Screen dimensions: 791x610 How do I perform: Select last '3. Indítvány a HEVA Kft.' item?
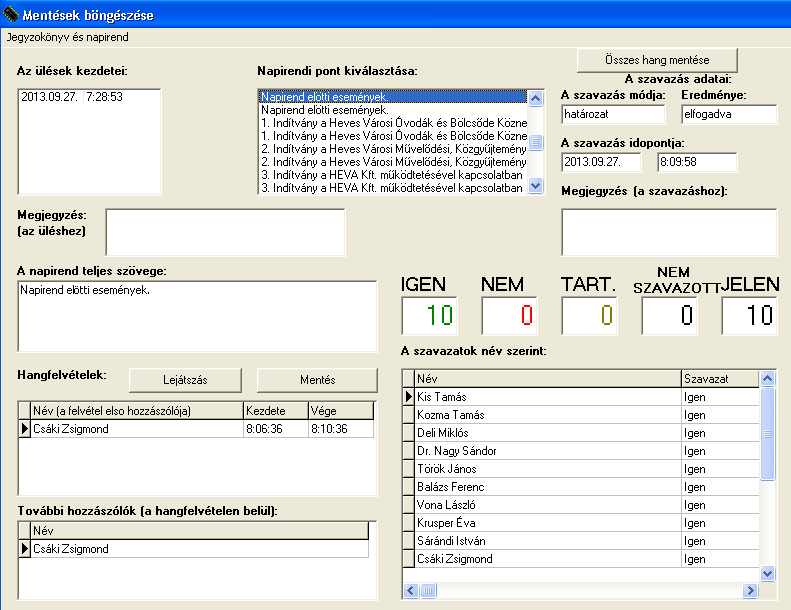pyautogui.click(x=393, y=188)
